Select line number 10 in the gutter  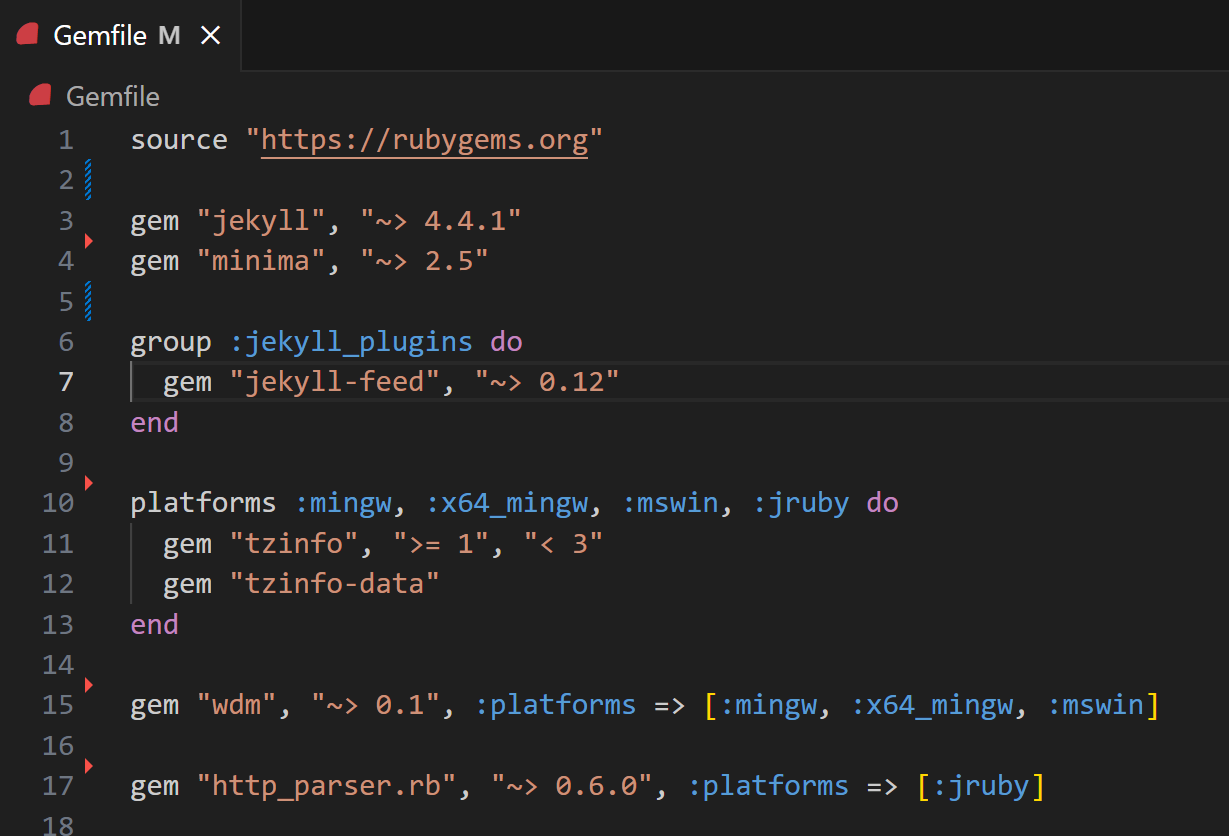[58, 503]
